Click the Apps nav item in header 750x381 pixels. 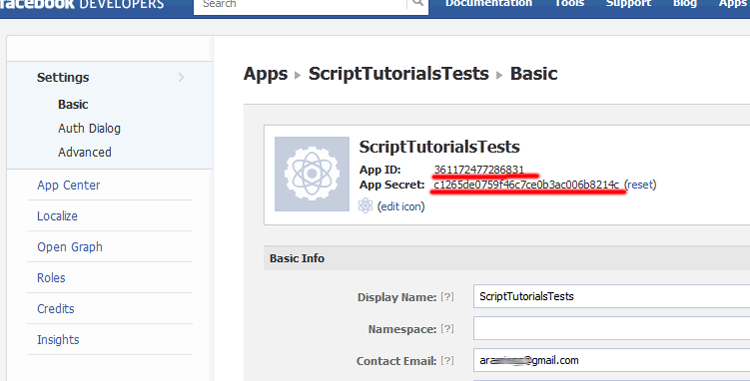[734, 3]
